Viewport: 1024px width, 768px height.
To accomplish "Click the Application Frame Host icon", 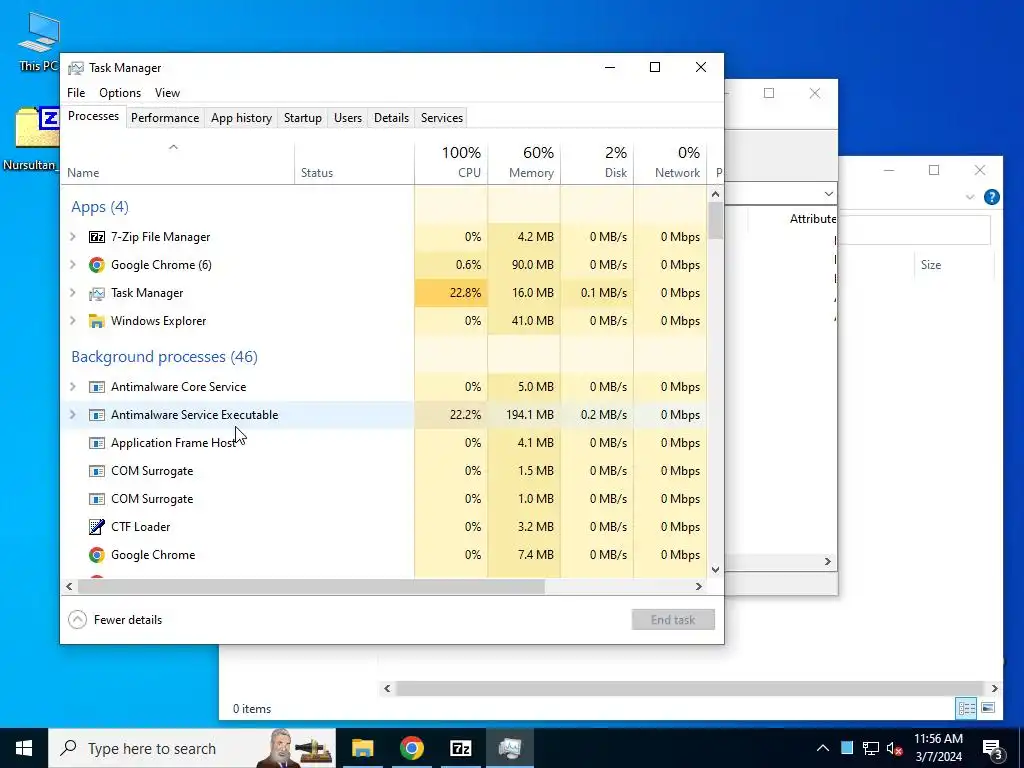I will click(x=97, y=443).
